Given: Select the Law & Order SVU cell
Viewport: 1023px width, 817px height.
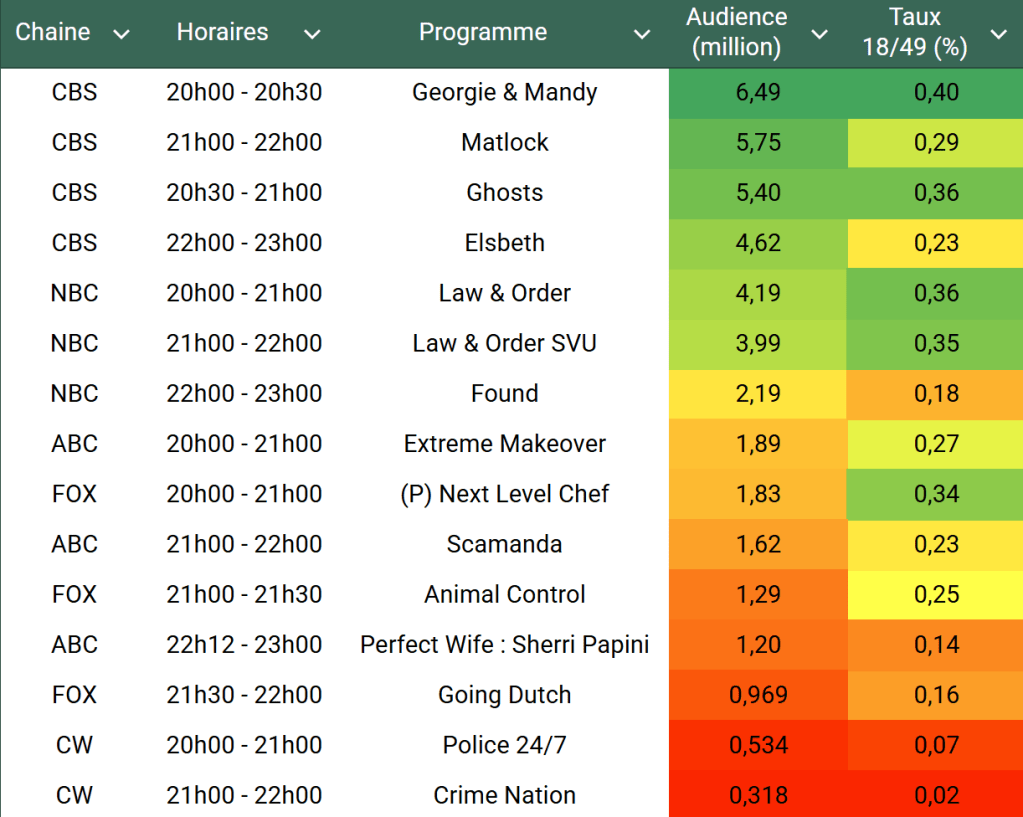Looking at the screenshot, I should coord(504,343).
